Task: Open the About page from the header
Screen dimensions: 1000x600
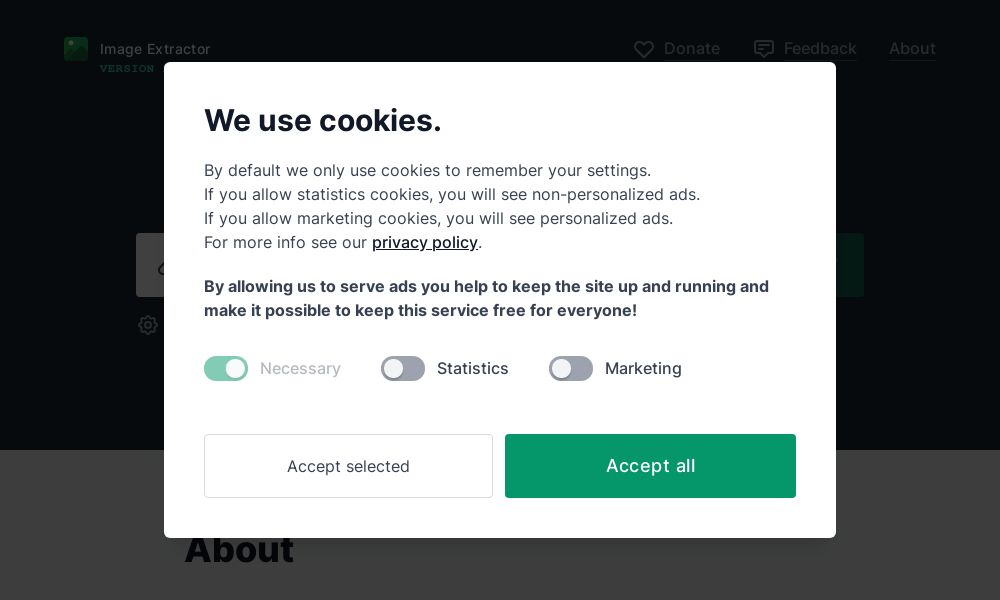Action: pyautogui.click(x=912, y=48)
